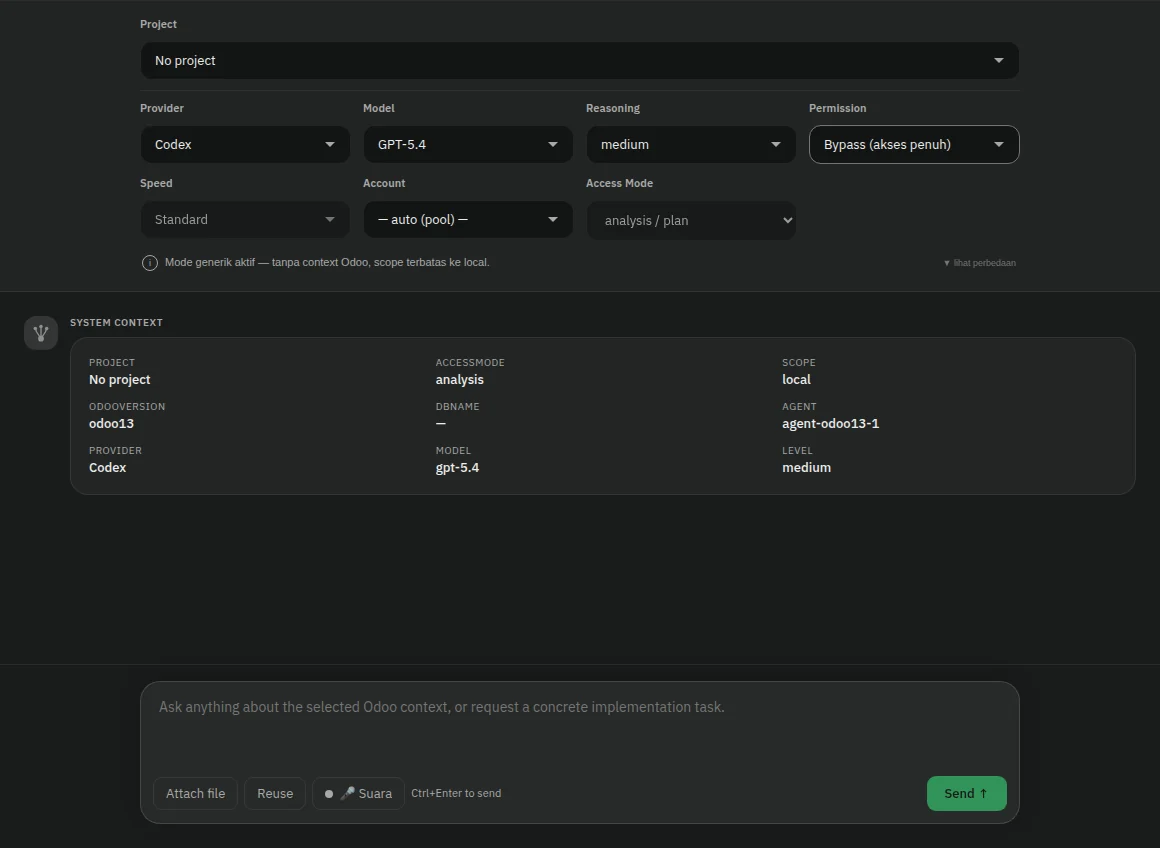Click the LEVEL value medium in context
1160x848 pixels.
click(806, 468)
